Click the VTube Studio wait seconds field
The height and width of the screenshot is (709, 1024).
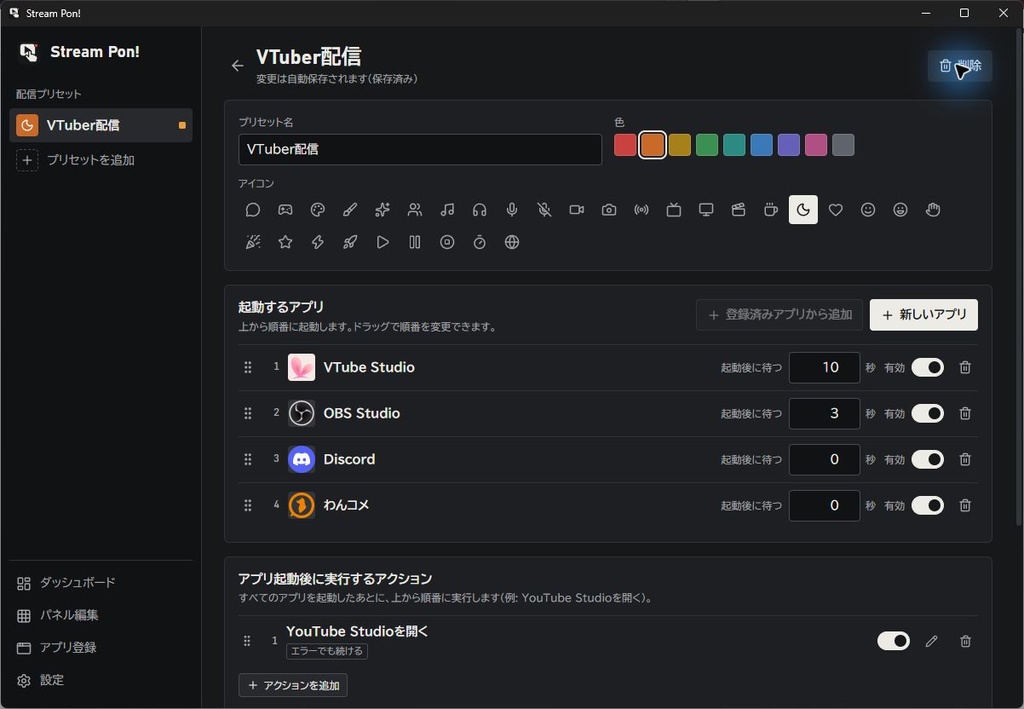click(x=824, y=368)
